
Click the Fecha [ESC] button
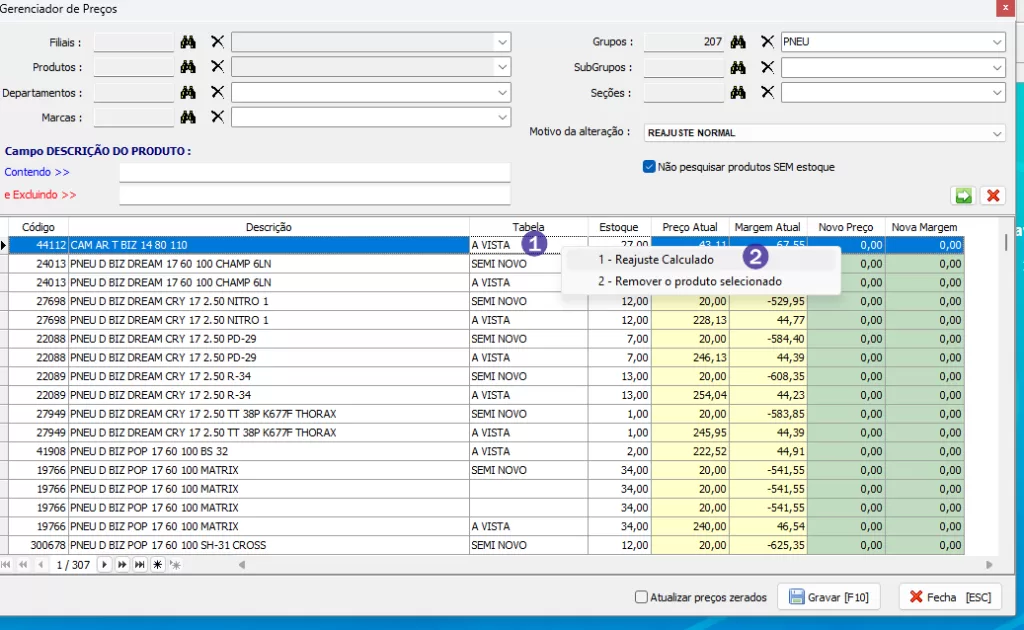[949, 597]
